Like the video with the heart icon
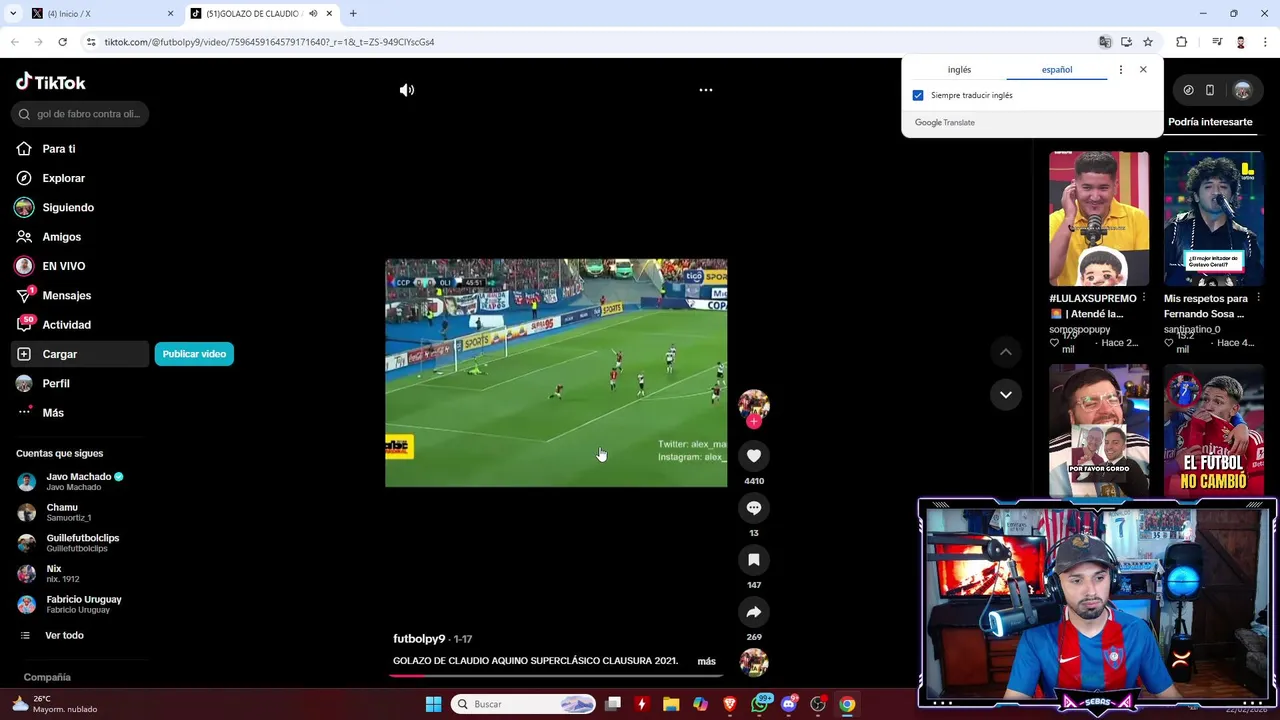Screen dimensions: 1280x720 tap(754, 456)
